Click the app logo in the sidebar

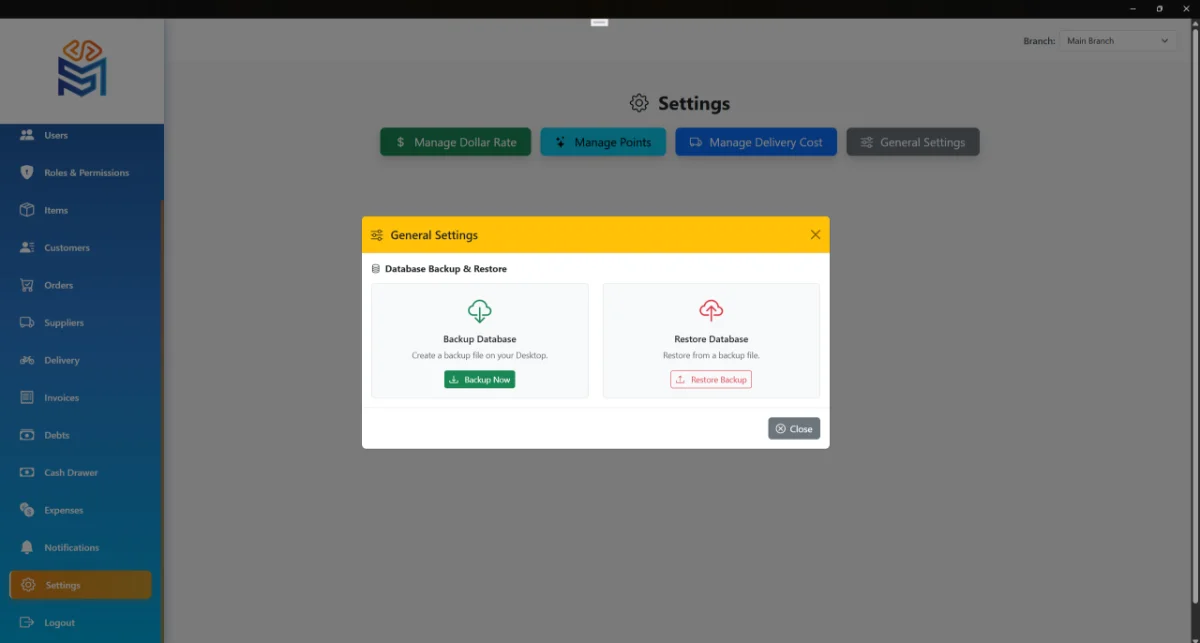[x=82, y=68]
